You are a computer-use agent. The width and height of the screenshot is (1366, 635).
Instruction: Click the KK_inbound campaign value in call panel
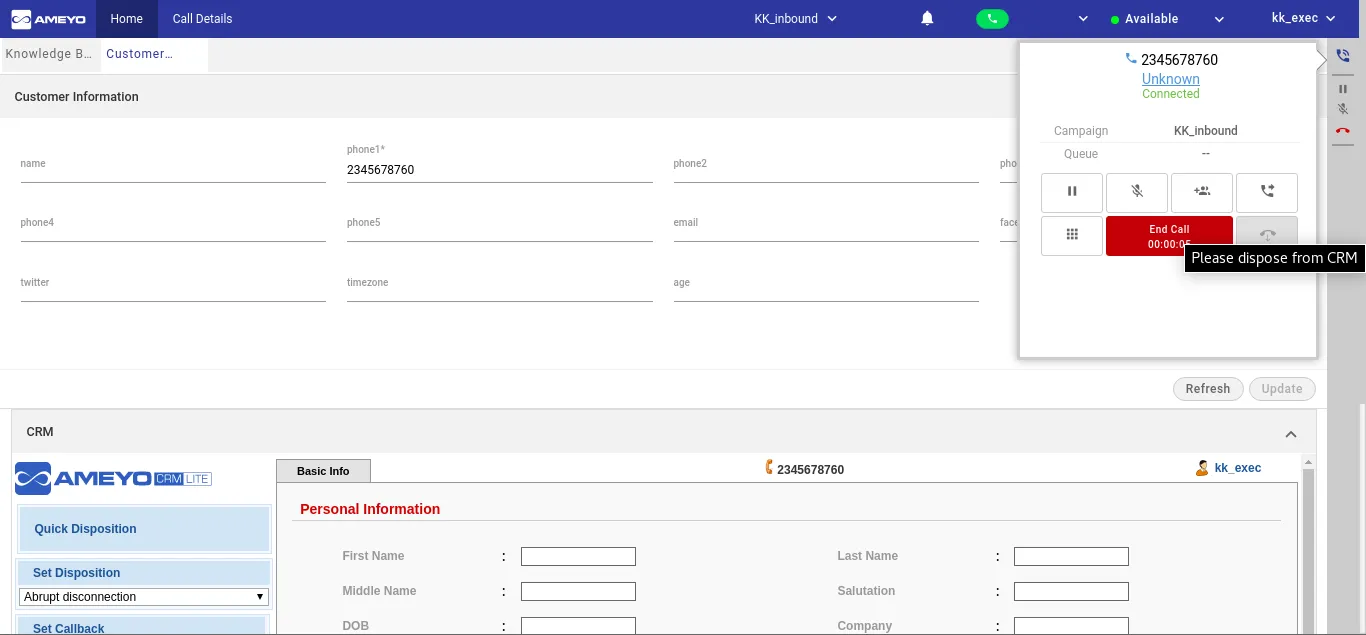pyautogui.click(x=1206, y=131)
